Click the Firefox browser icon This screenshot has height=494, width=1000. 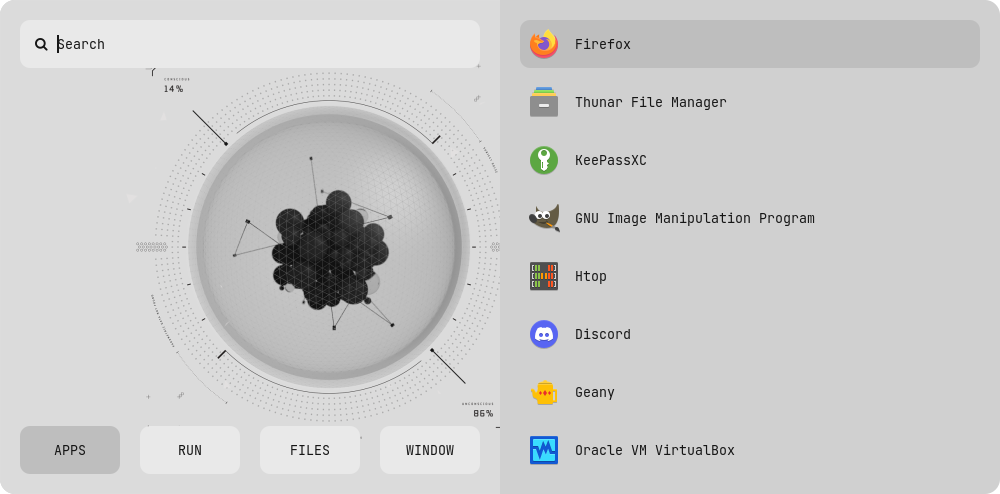(x=544, y=44)
